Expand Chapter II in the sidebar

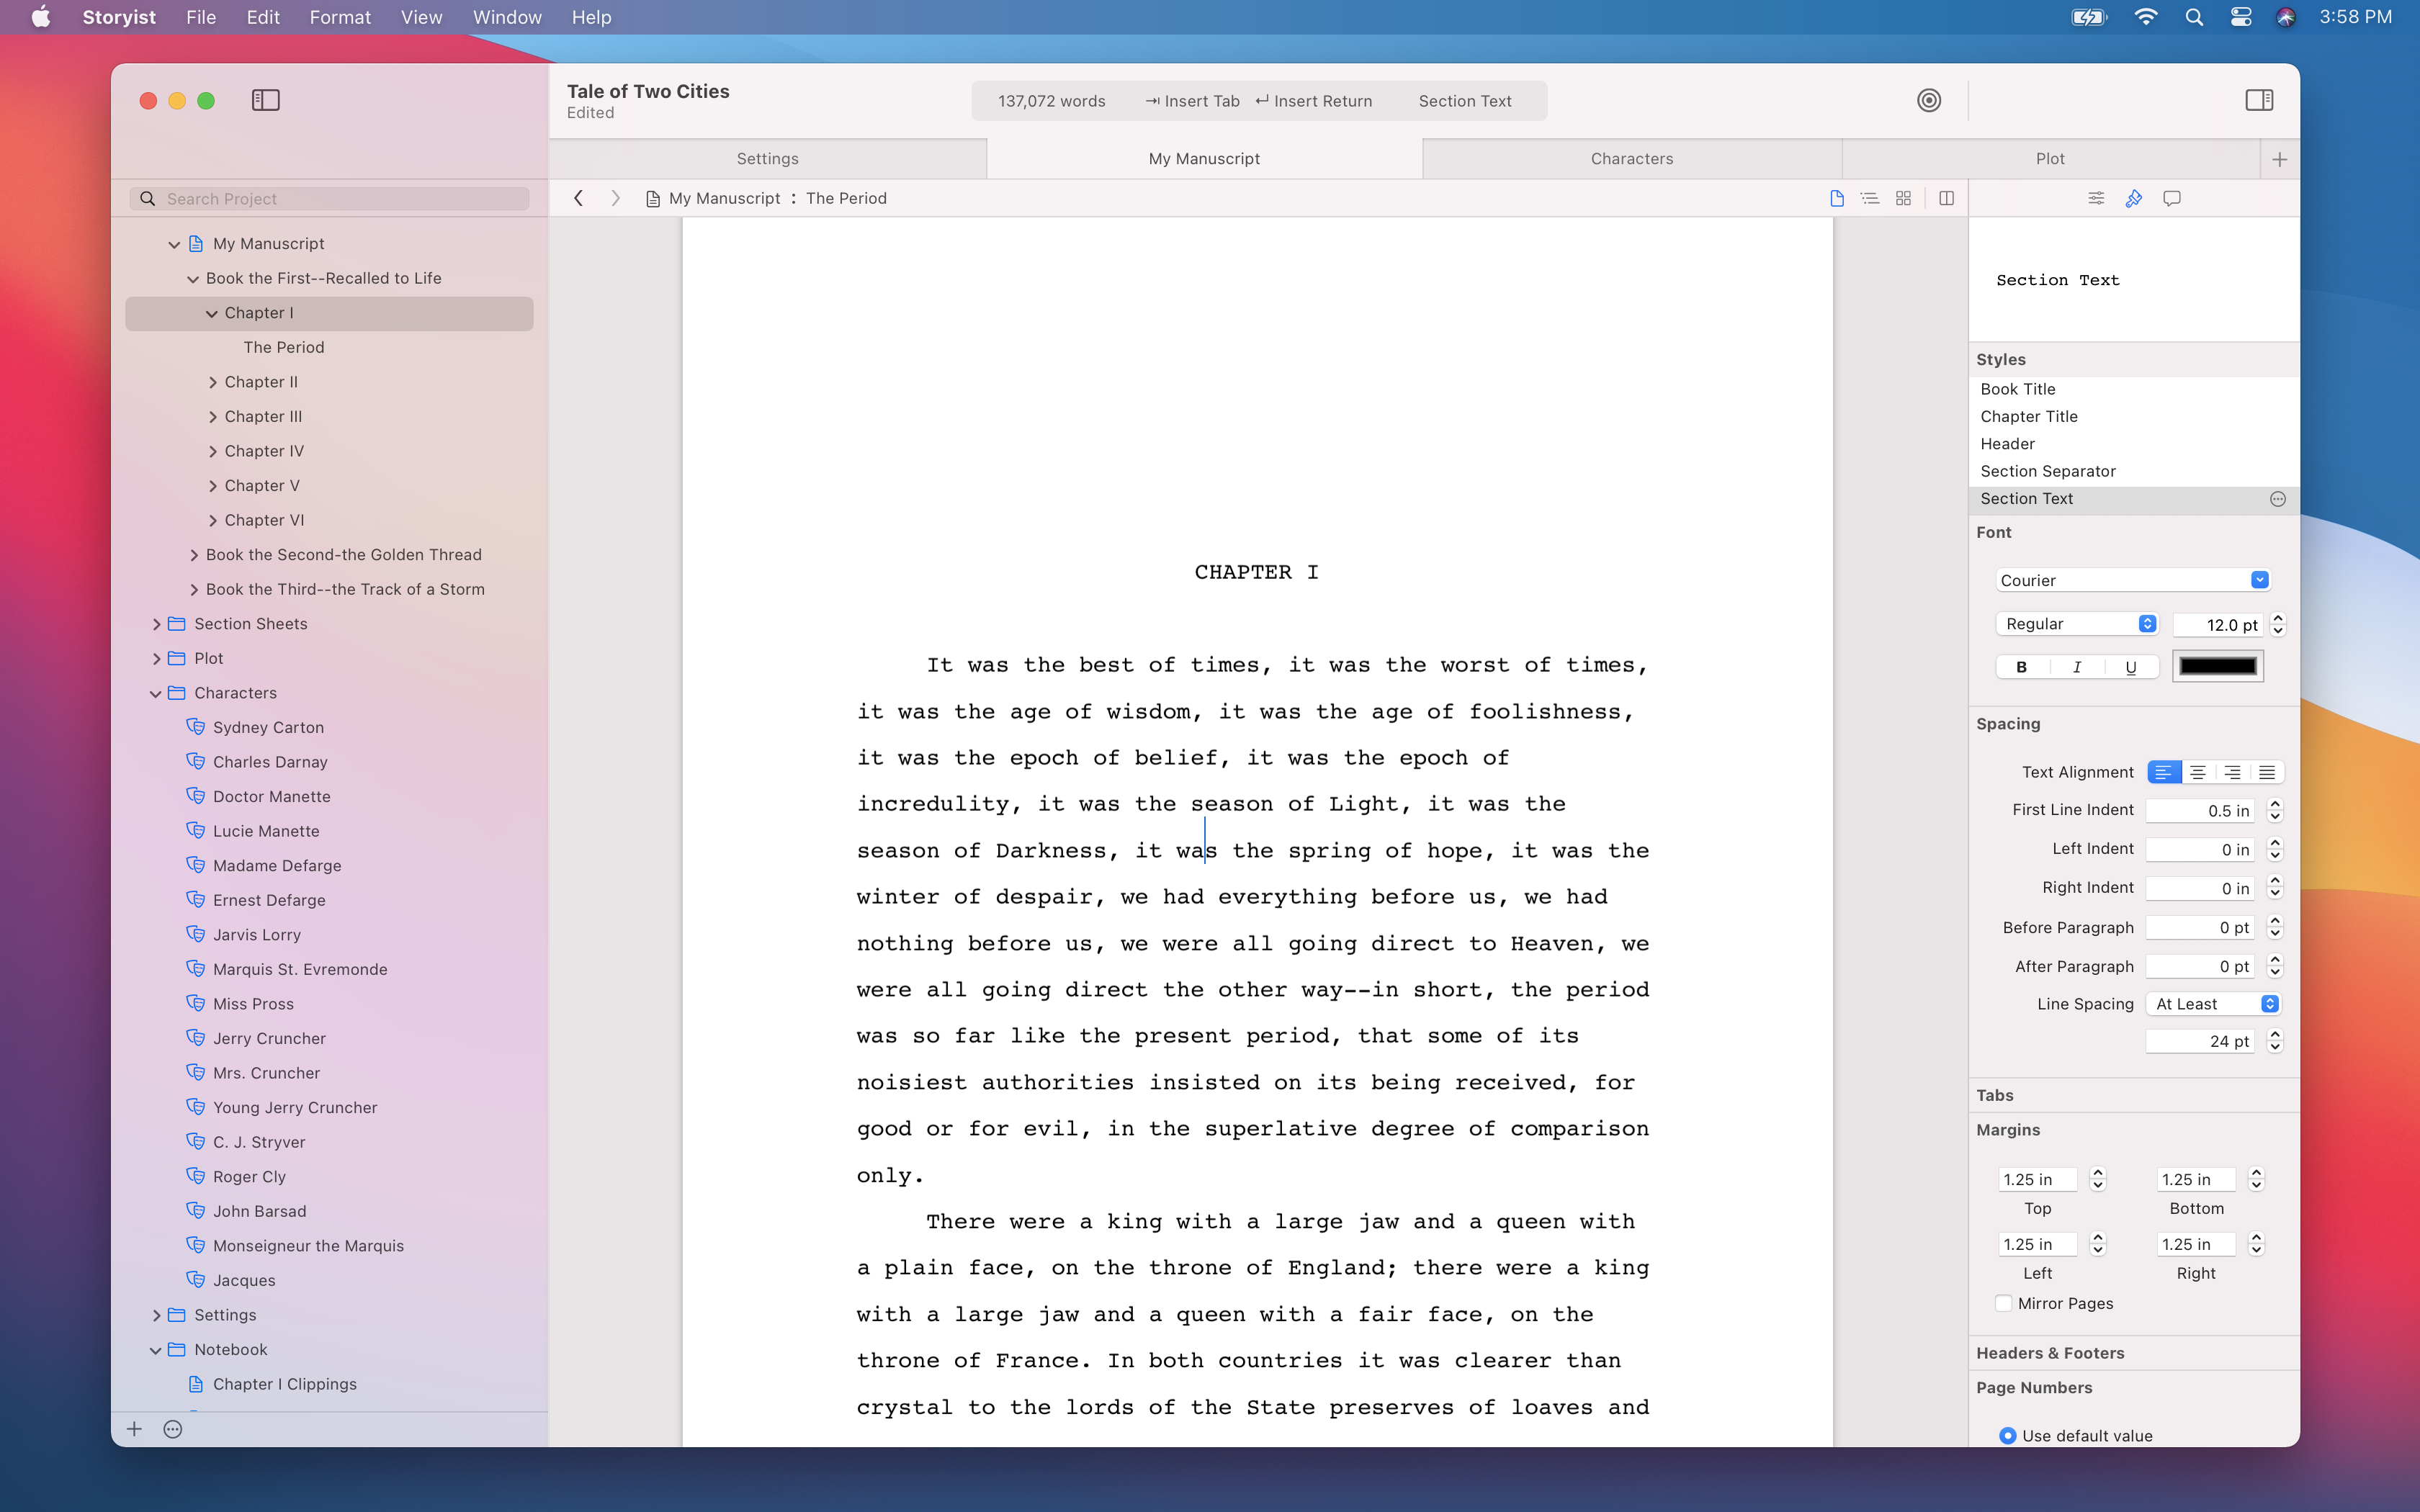[x=212, y=382]
